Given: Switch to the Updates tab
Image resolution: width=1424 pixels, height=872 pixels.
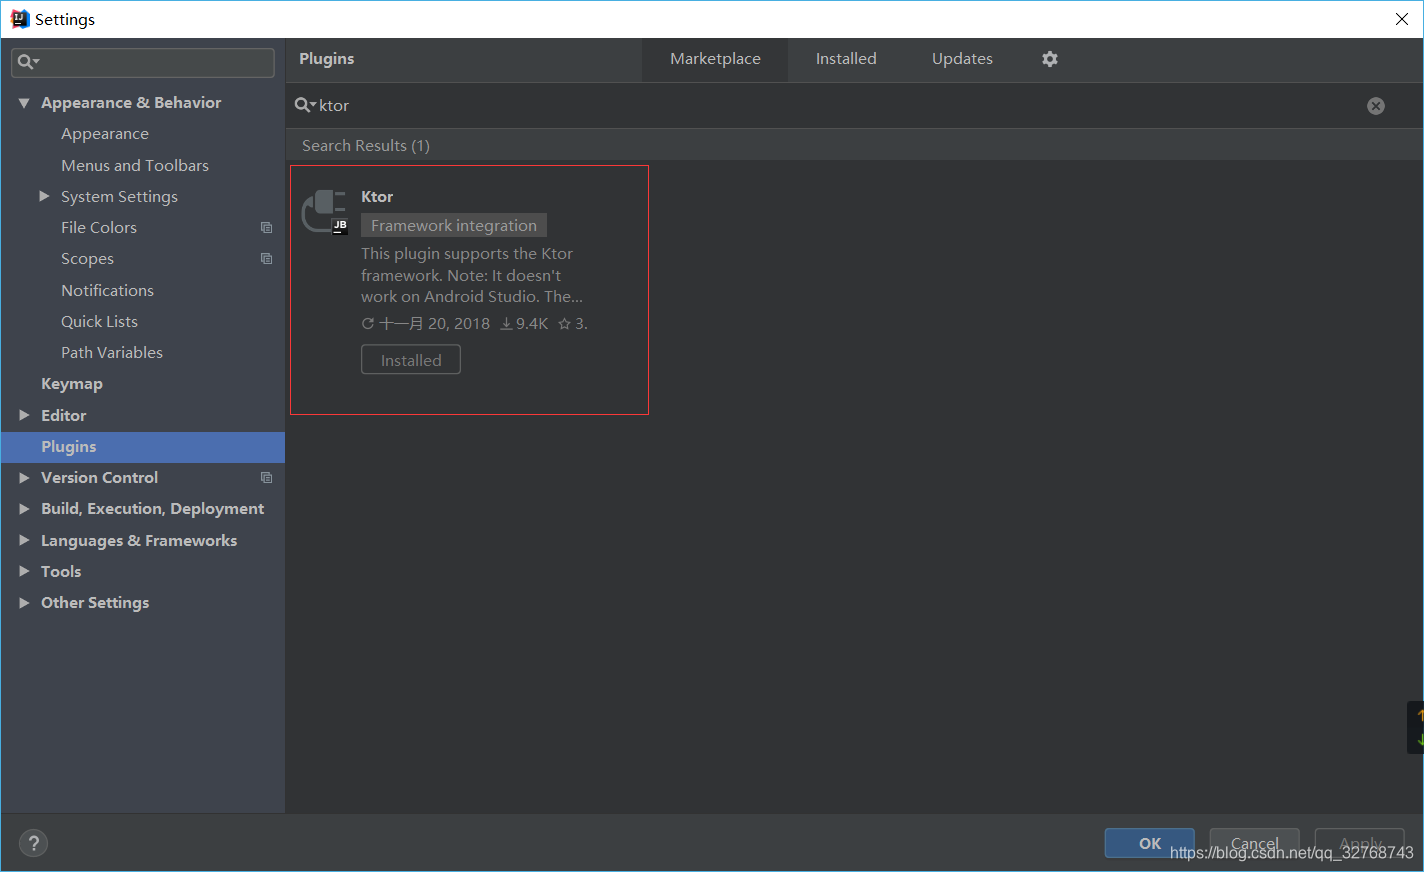Looking at the screenshot, I should pyautogui.click(x=962, y=59).
